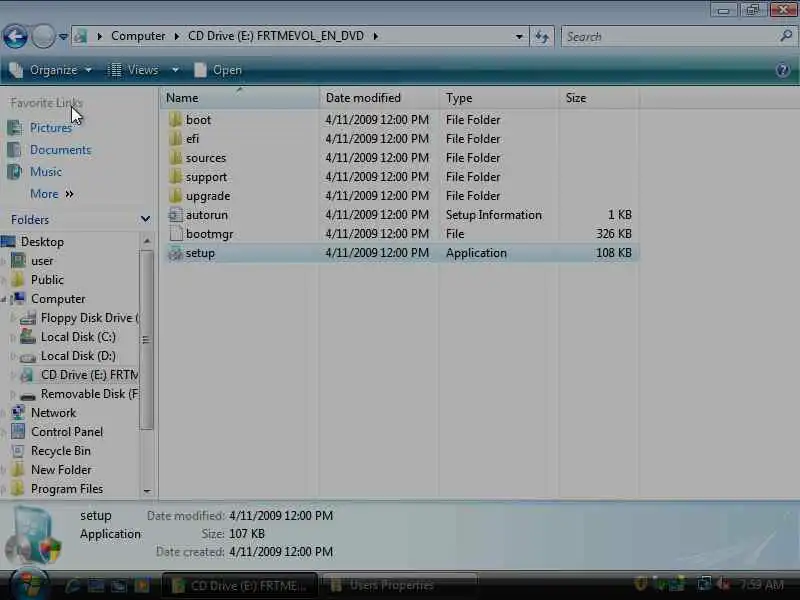Open the Pictures favorite link
This screenshot has width=800, height=600.
point(51,128)
